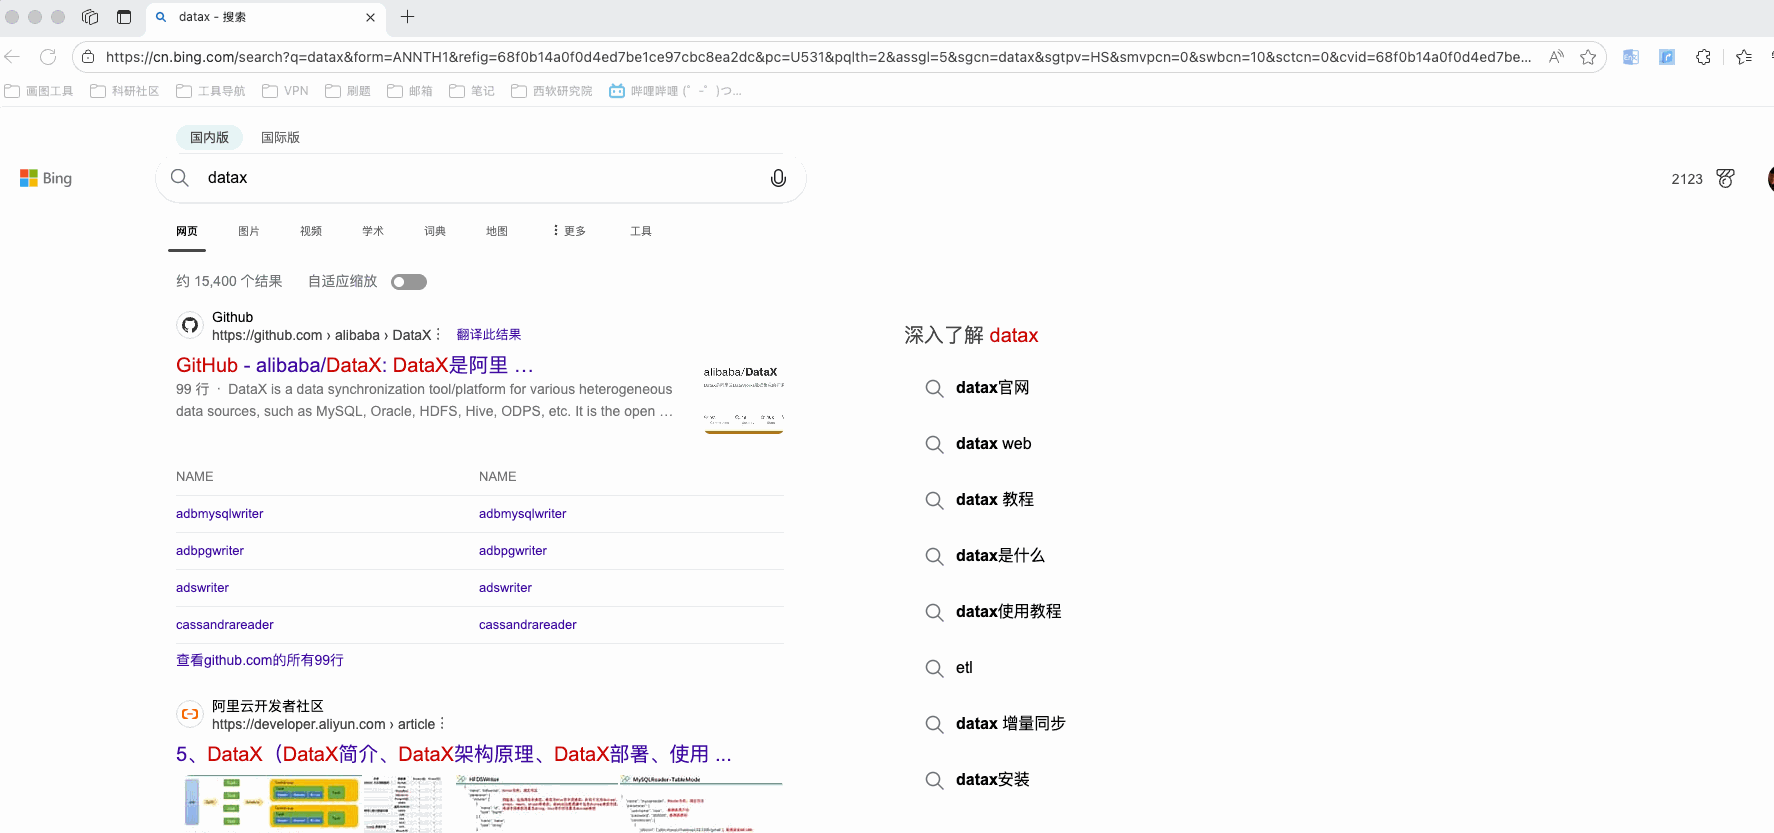View site information lock icon

[x=88, y=57]
